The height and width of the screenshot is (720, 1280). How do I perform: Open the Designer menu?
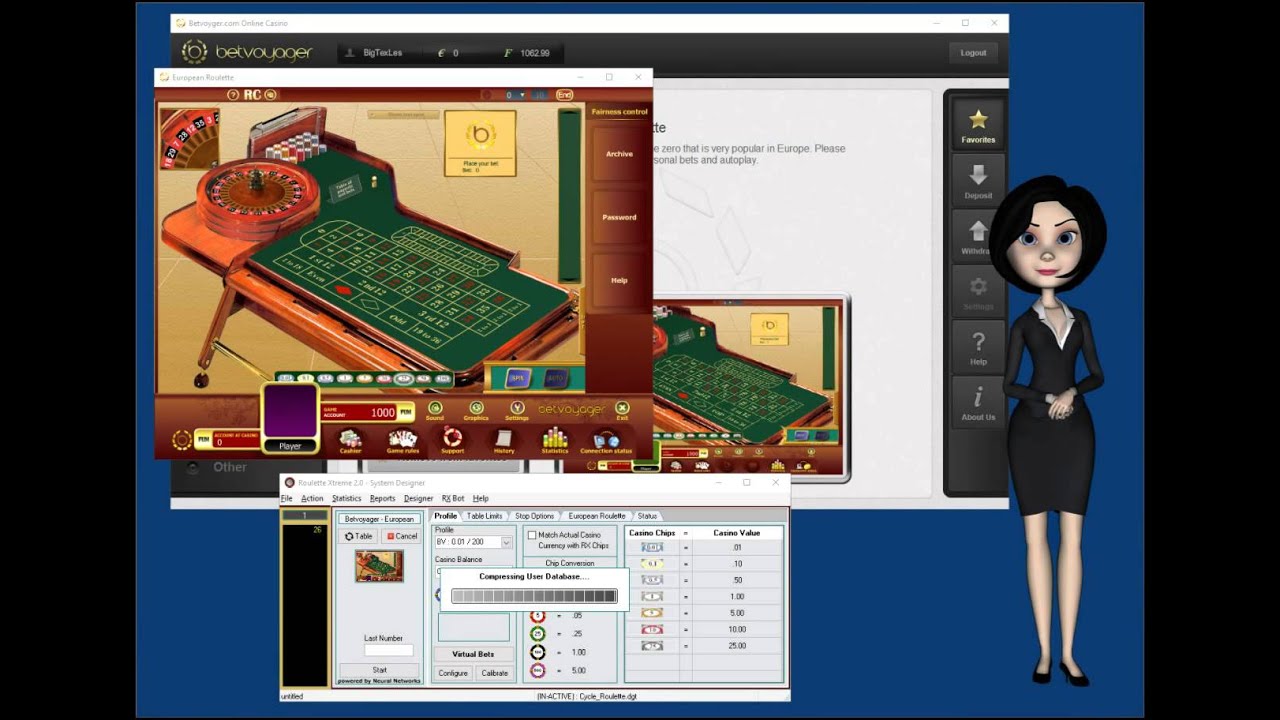pos(418,498)
